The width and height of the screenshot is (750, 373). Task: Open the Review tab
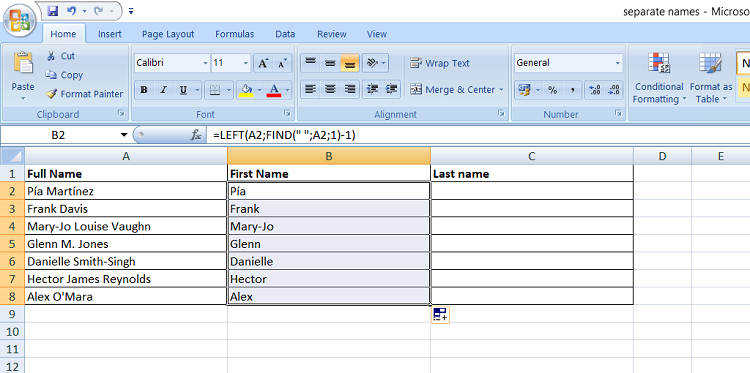pyautogui.click(x=332, y=34)
